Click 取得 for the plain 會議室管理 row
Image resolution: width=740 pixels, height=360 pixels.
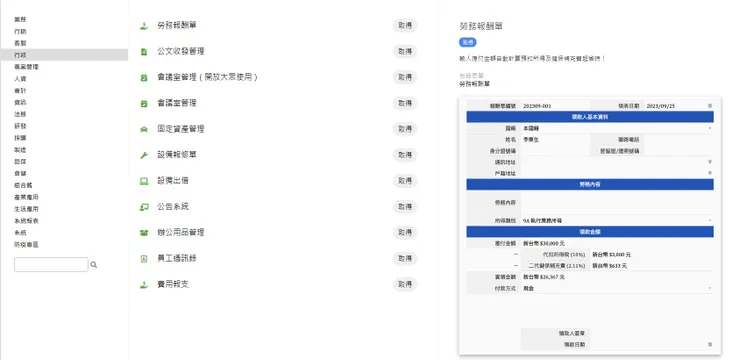coord(405,103)
